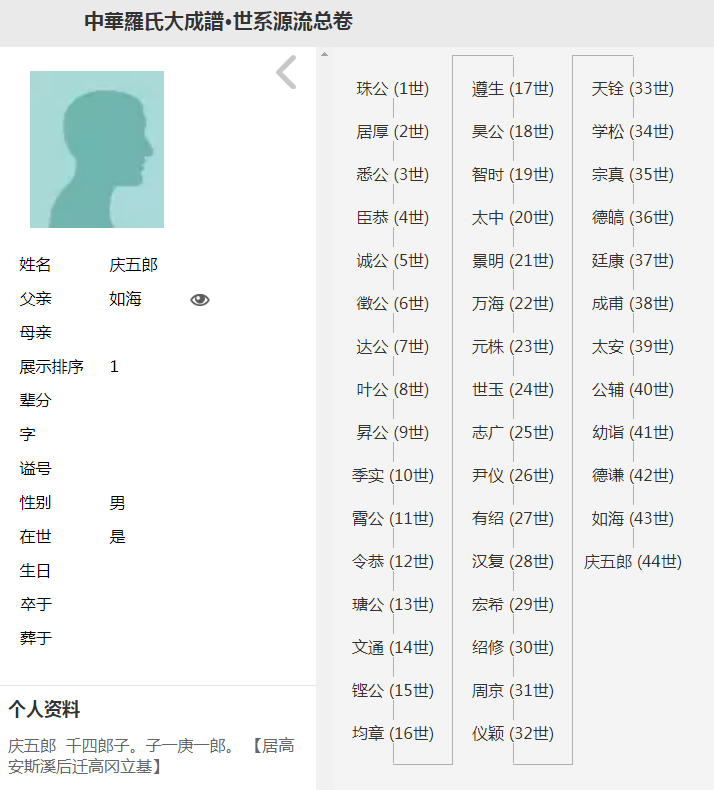This screenshot has width=714, height=790.
Task: Select 居厚 (2世) in lineage
Action: [393, 131]
